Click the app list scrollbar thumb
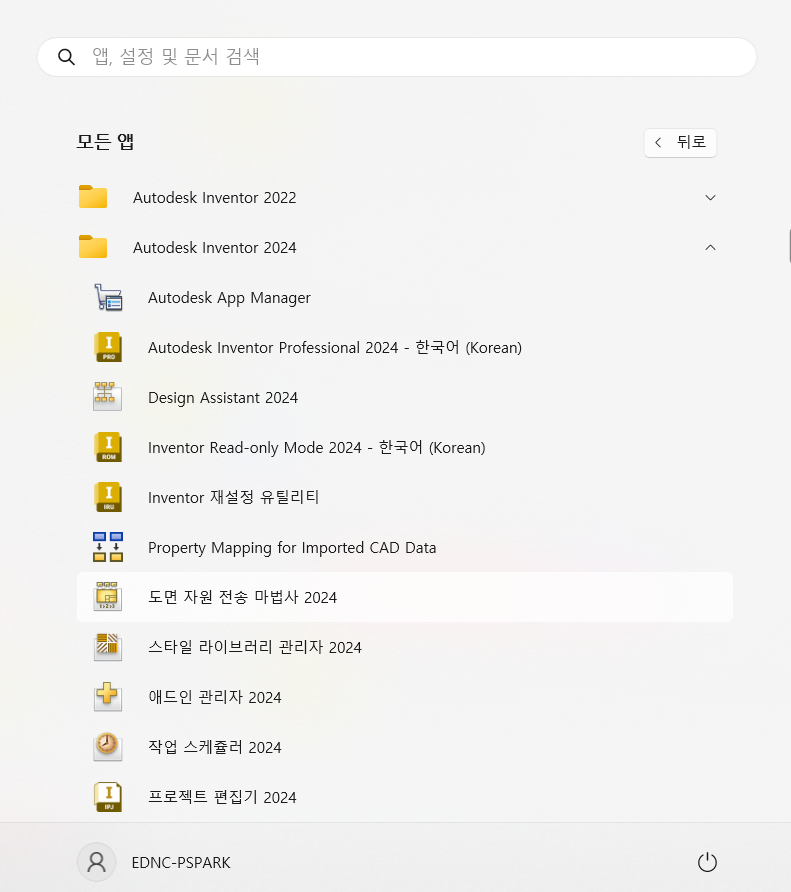This screenshot has width=791, height=892. click(x=789, y=246)
